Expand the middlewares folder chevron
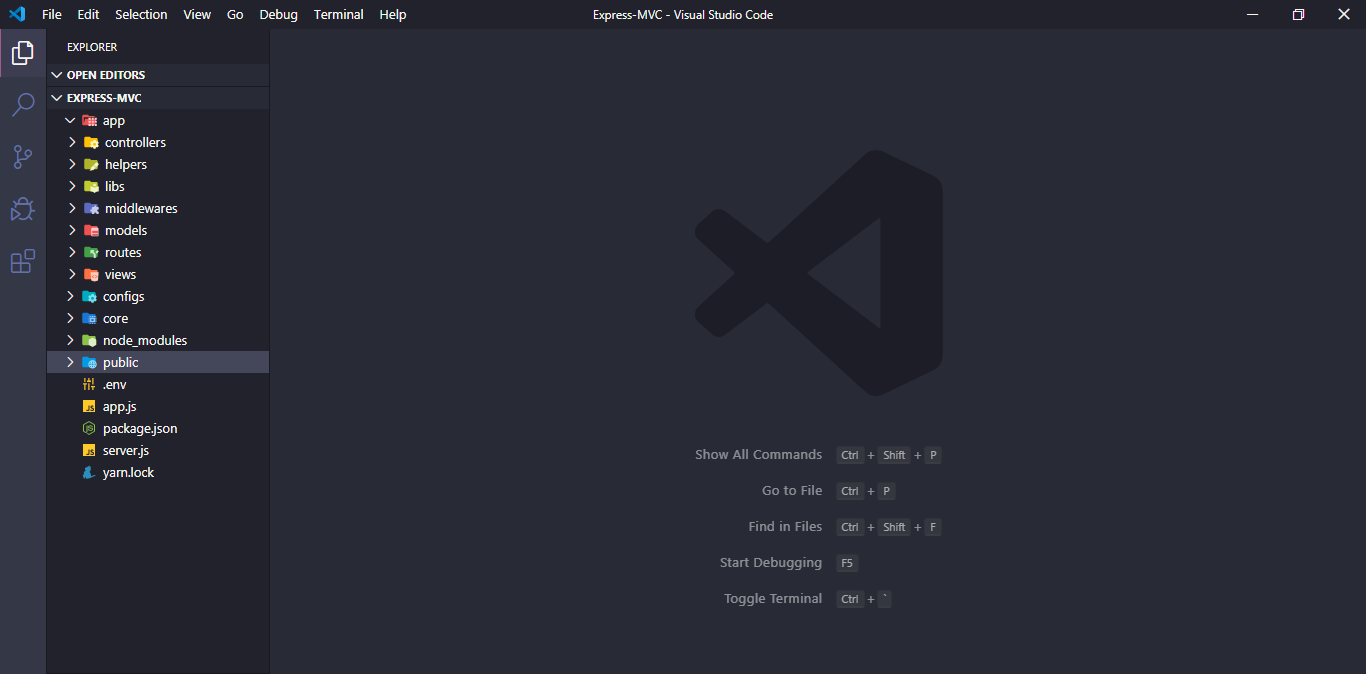This screenshot has width=1366, height=674. coord(72,208)
